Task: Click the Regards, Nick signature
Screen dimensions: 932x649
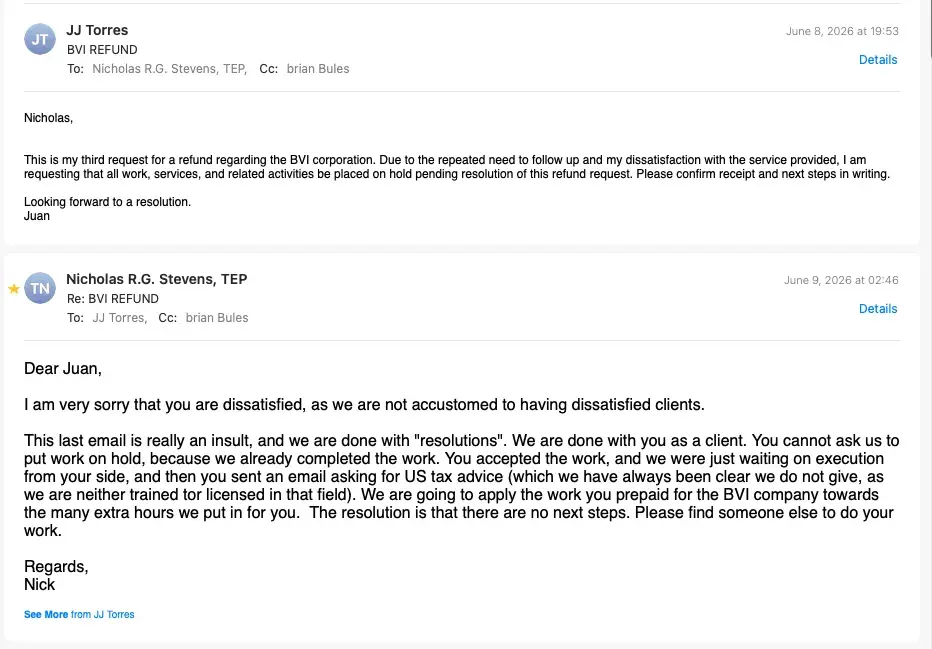Action: (x=56, y=575)
